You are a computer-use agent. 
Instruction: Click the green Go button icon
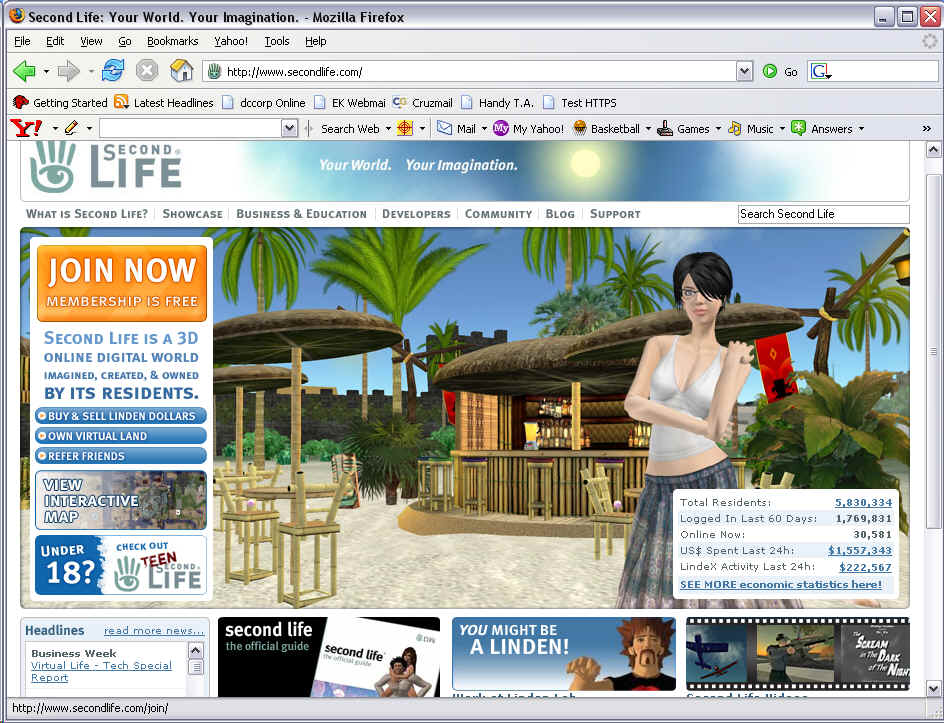click(x=770, y=71)
